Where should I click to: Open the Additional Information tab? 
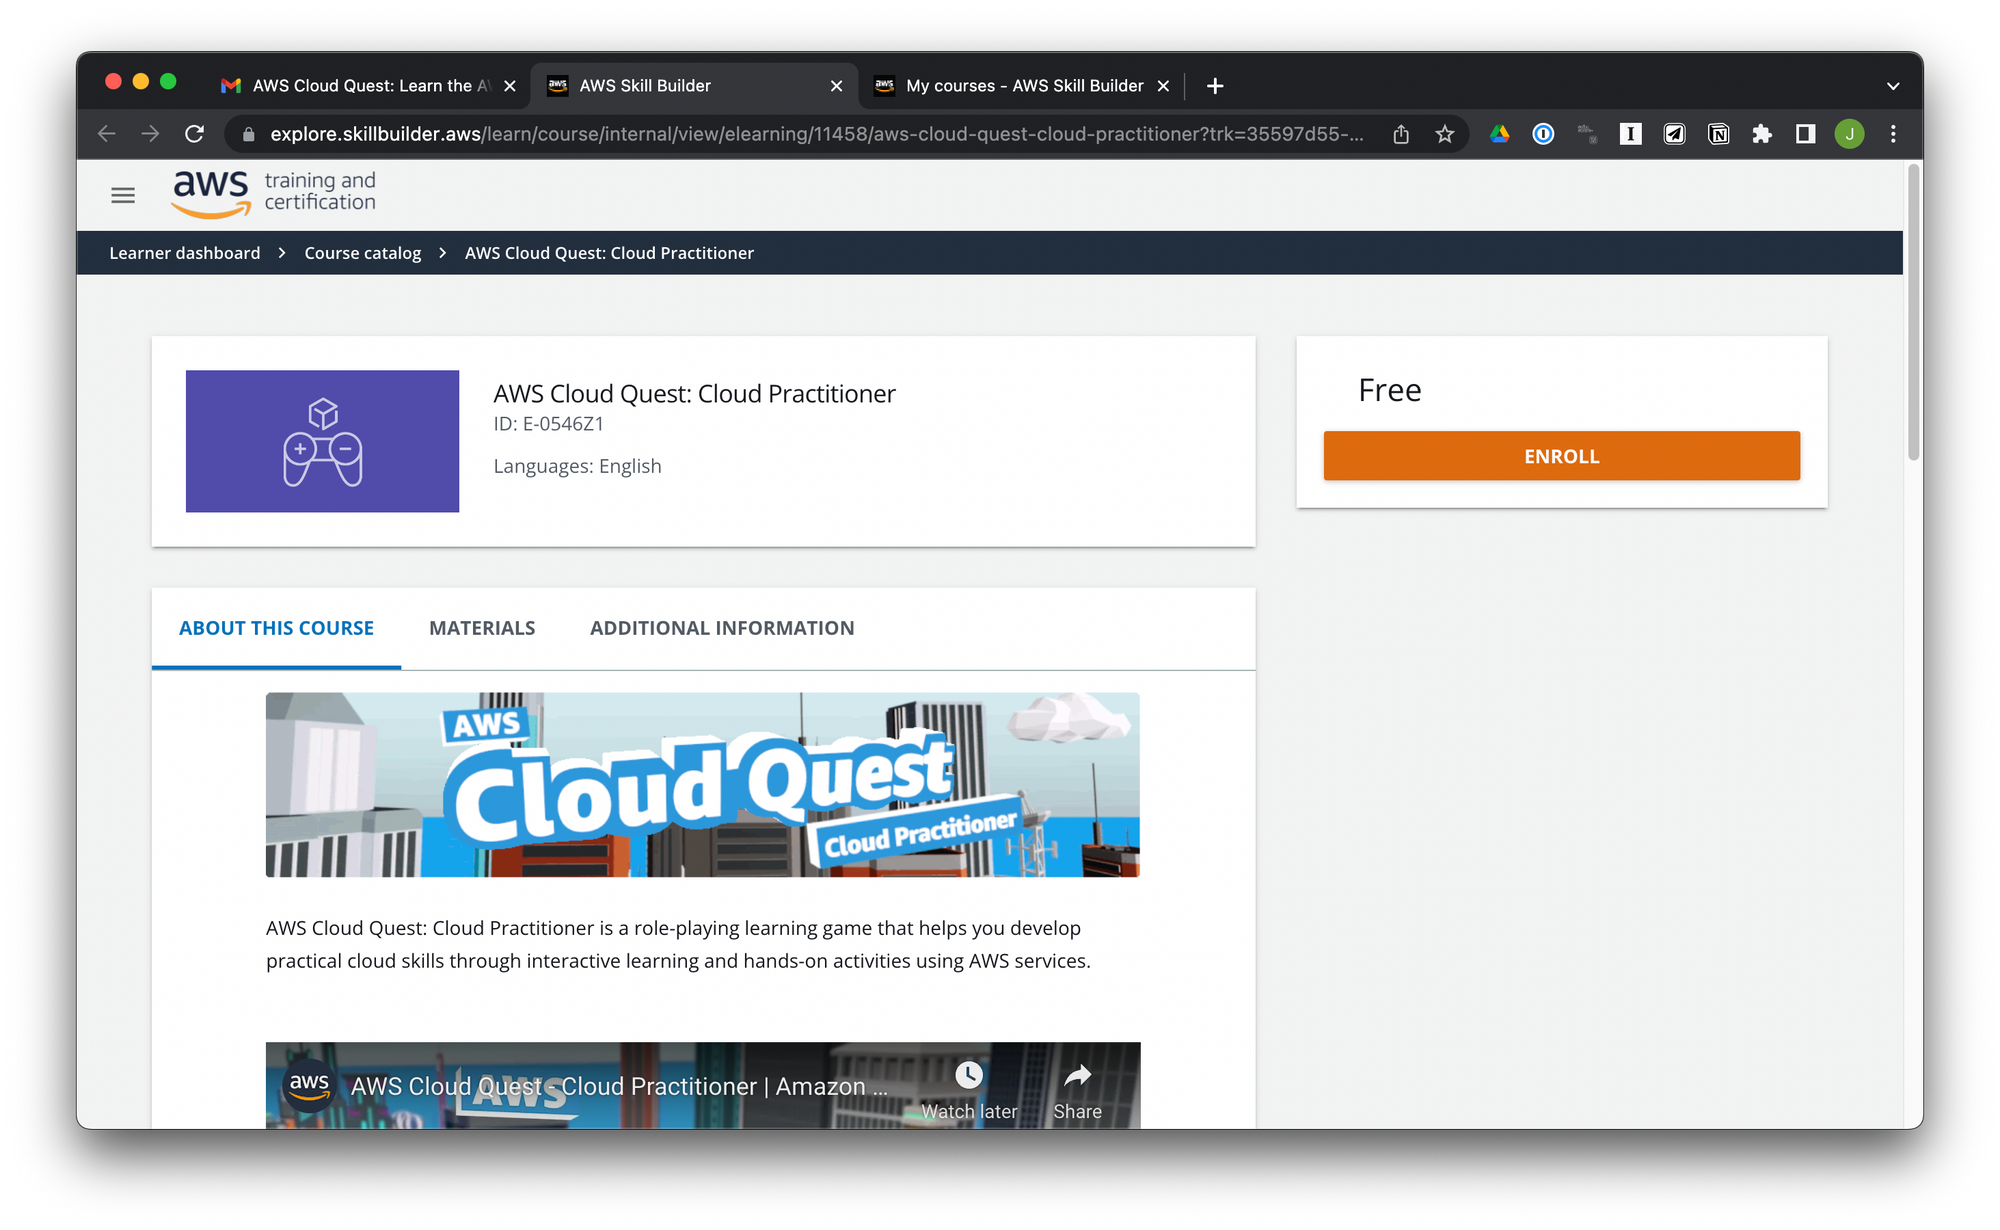click(x=722, y=628)
